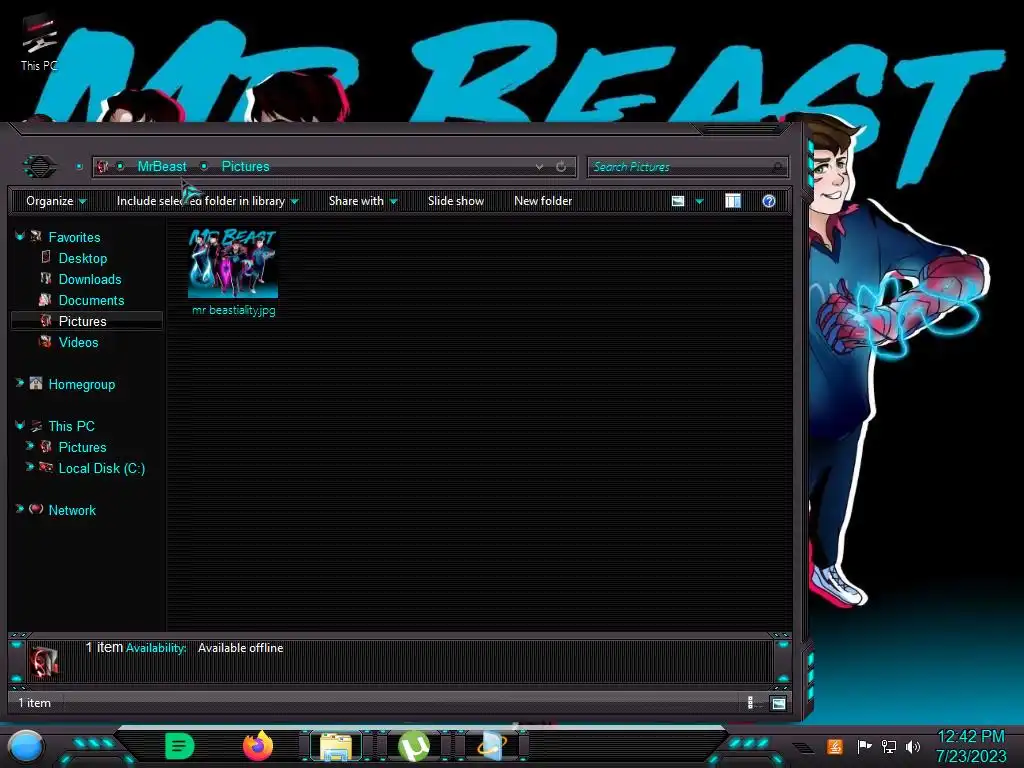Expand Local Disk (C:)

tap(30, 467)
